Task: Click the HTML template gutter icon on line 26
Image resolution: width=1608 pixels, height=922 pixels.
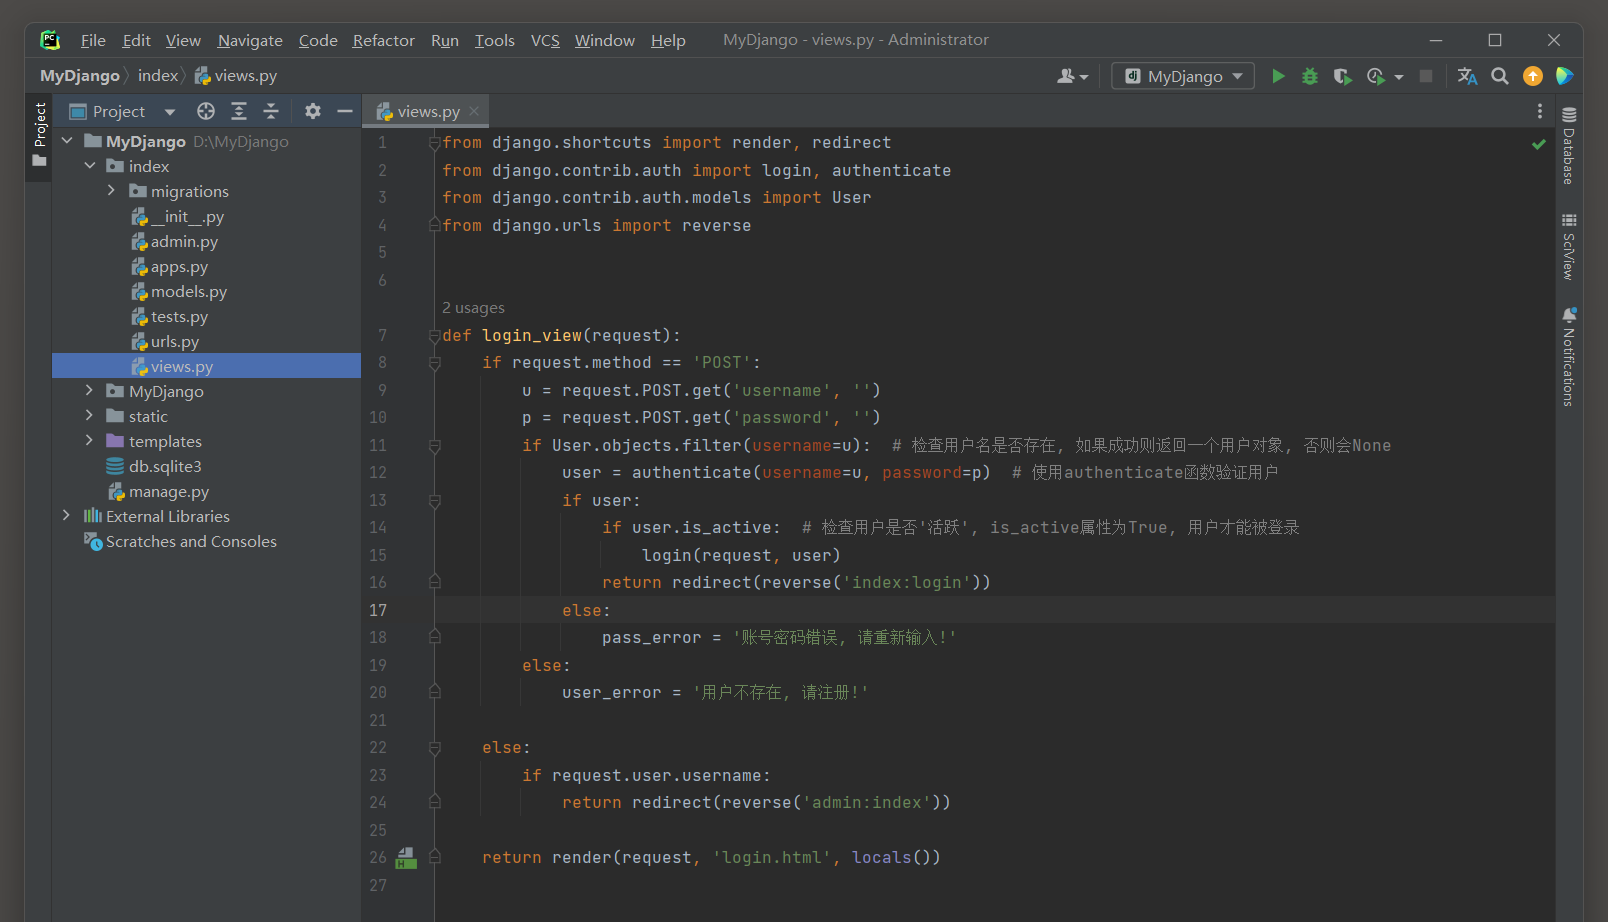Action: pyautogui.click(x=406, y=858)
